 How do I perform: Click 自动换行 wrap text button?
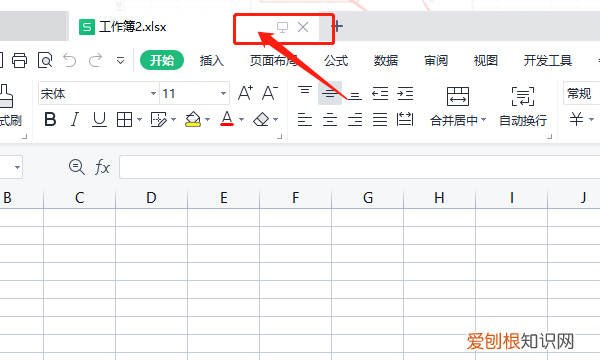[523, 106]
